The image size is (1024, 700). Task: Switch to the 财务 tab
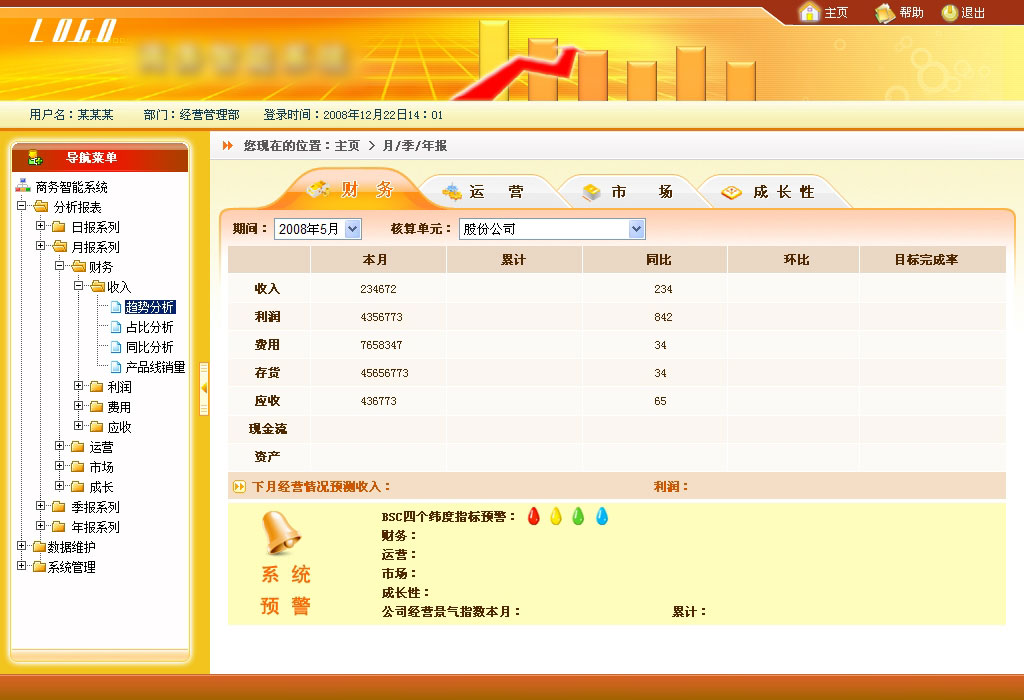[353, 190]
